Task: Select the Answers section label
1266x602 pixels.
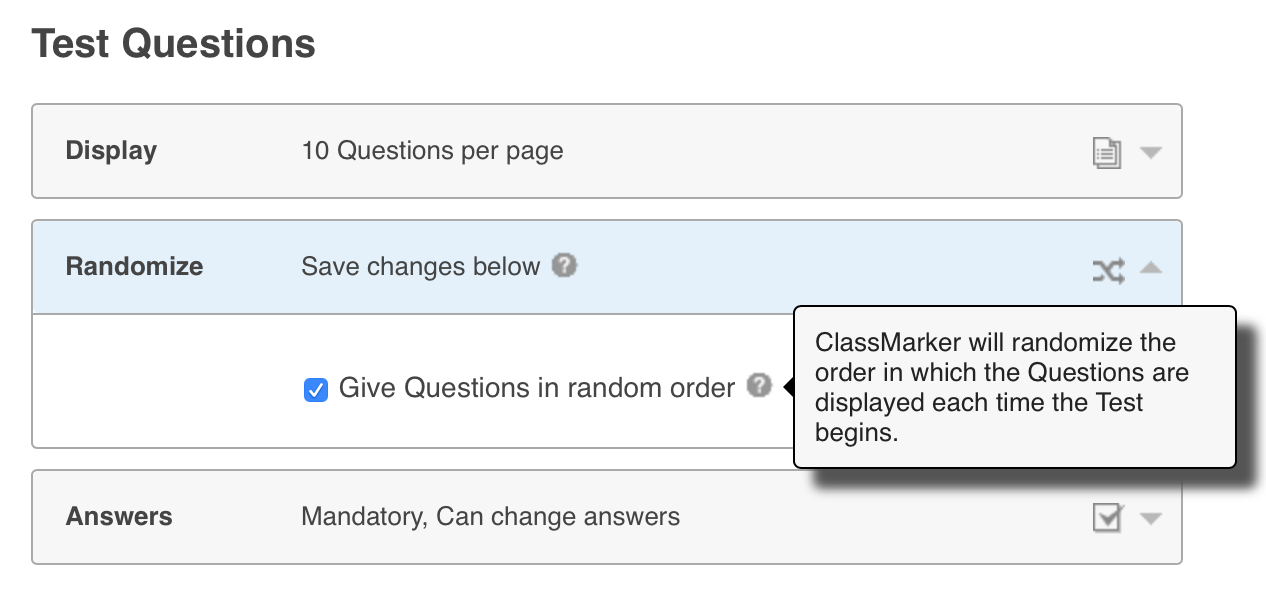Action: coord(119,517)
